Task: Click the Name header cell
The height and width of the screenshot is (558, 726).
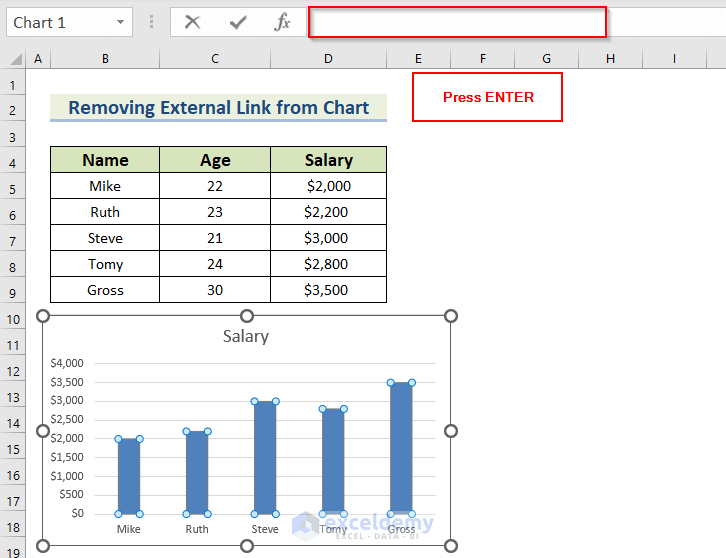Action: click(105, 160)
